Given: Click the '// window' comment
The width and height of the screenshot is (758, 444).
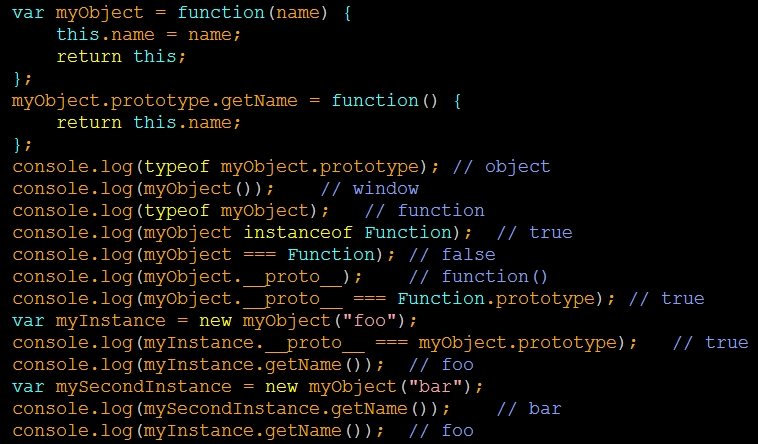Looking at the screenshot, I should (x=370, y=189).
